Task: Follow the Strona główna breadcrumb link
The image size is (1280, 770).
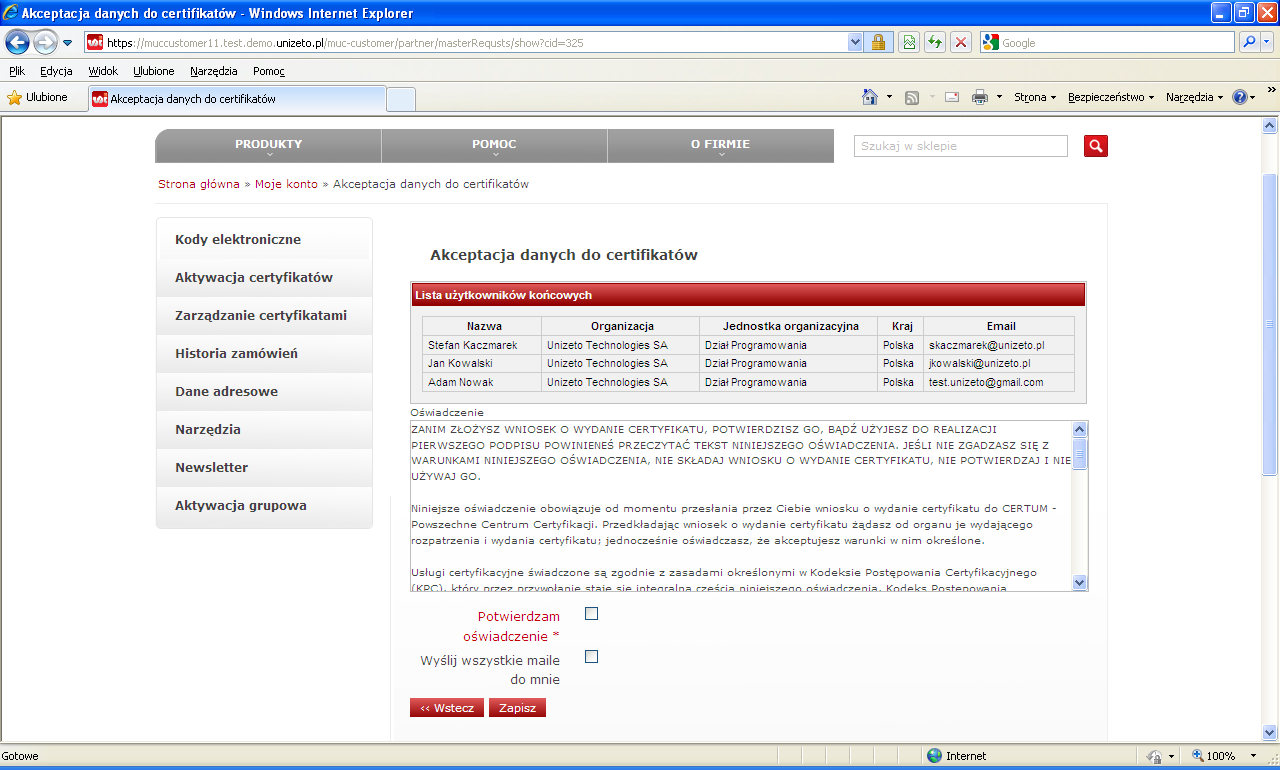Action: (x=199, y=184)
